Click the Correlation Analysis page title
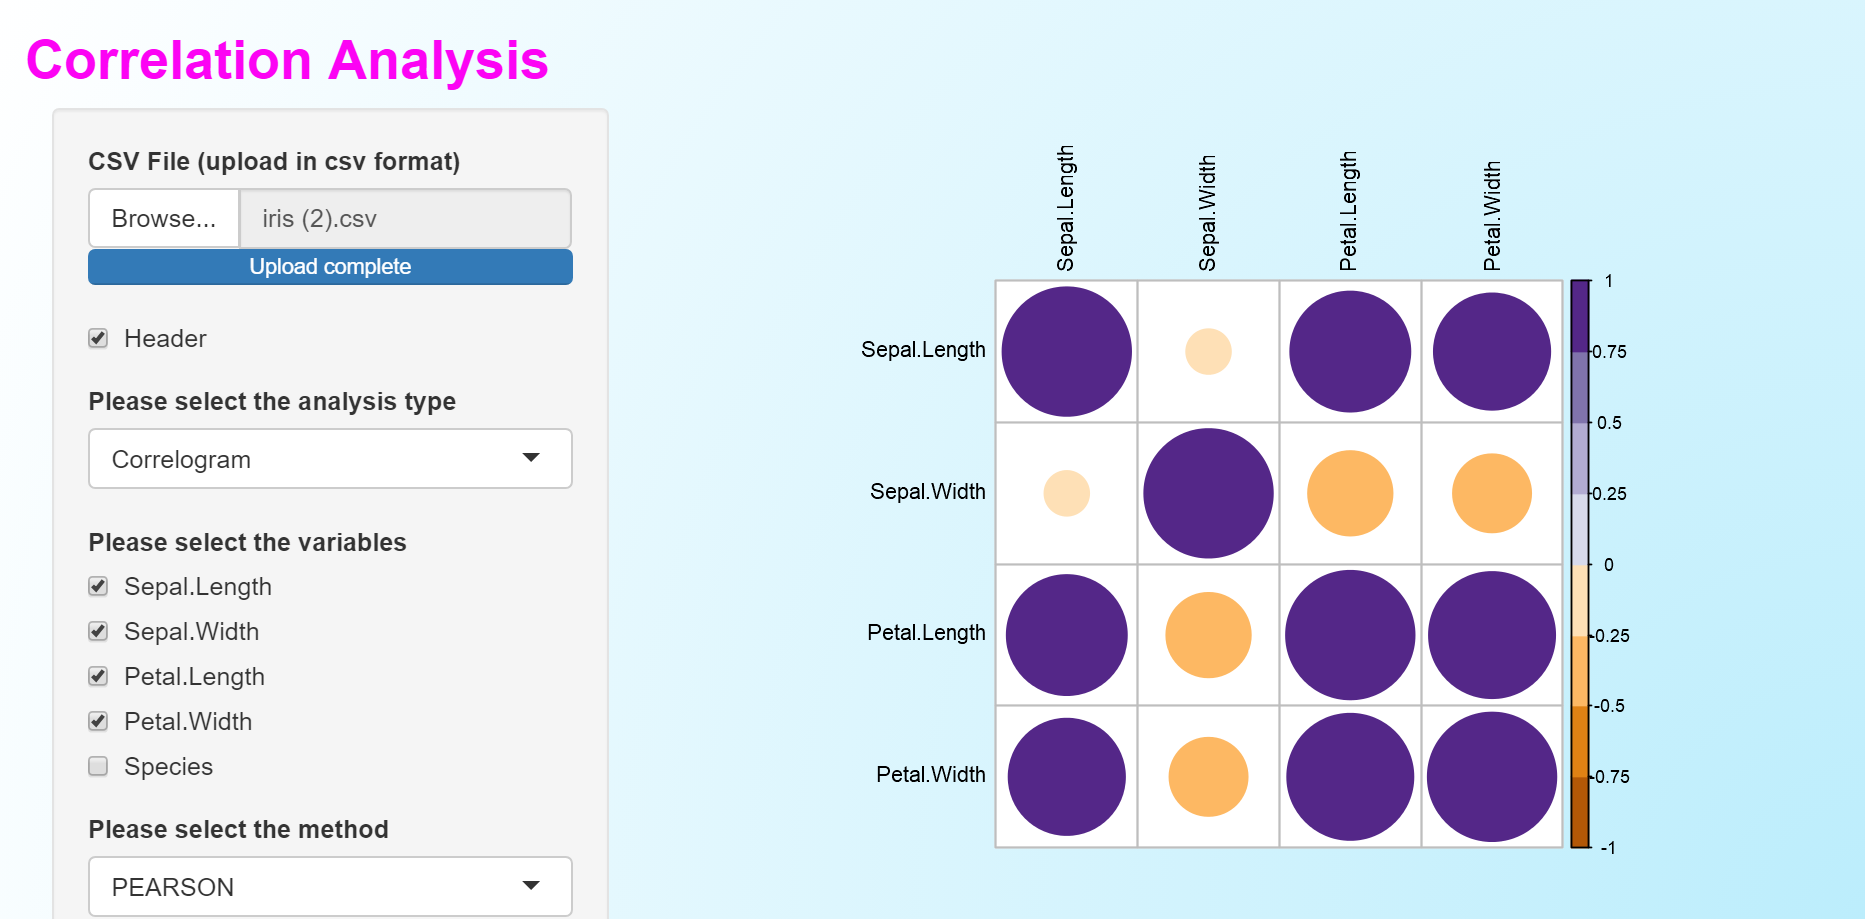The width and height of the screenshot is (1865, 919). (287, 61)
